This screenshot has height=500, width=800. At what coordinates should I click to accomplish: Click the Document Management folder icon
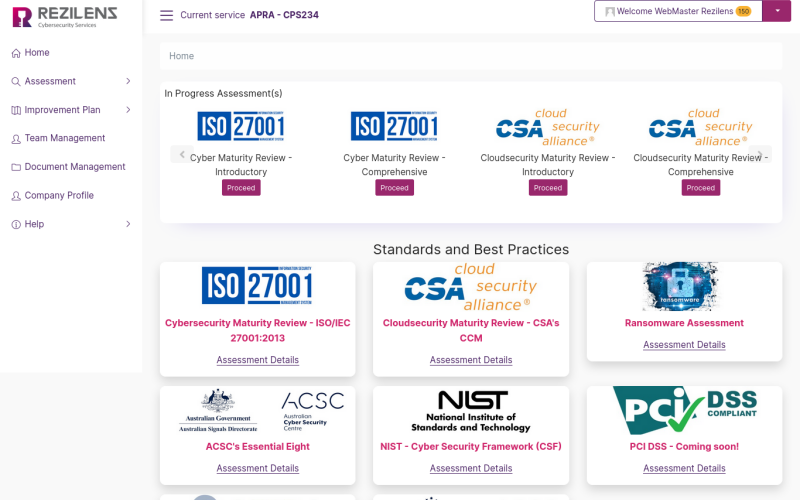pos(16,167)
